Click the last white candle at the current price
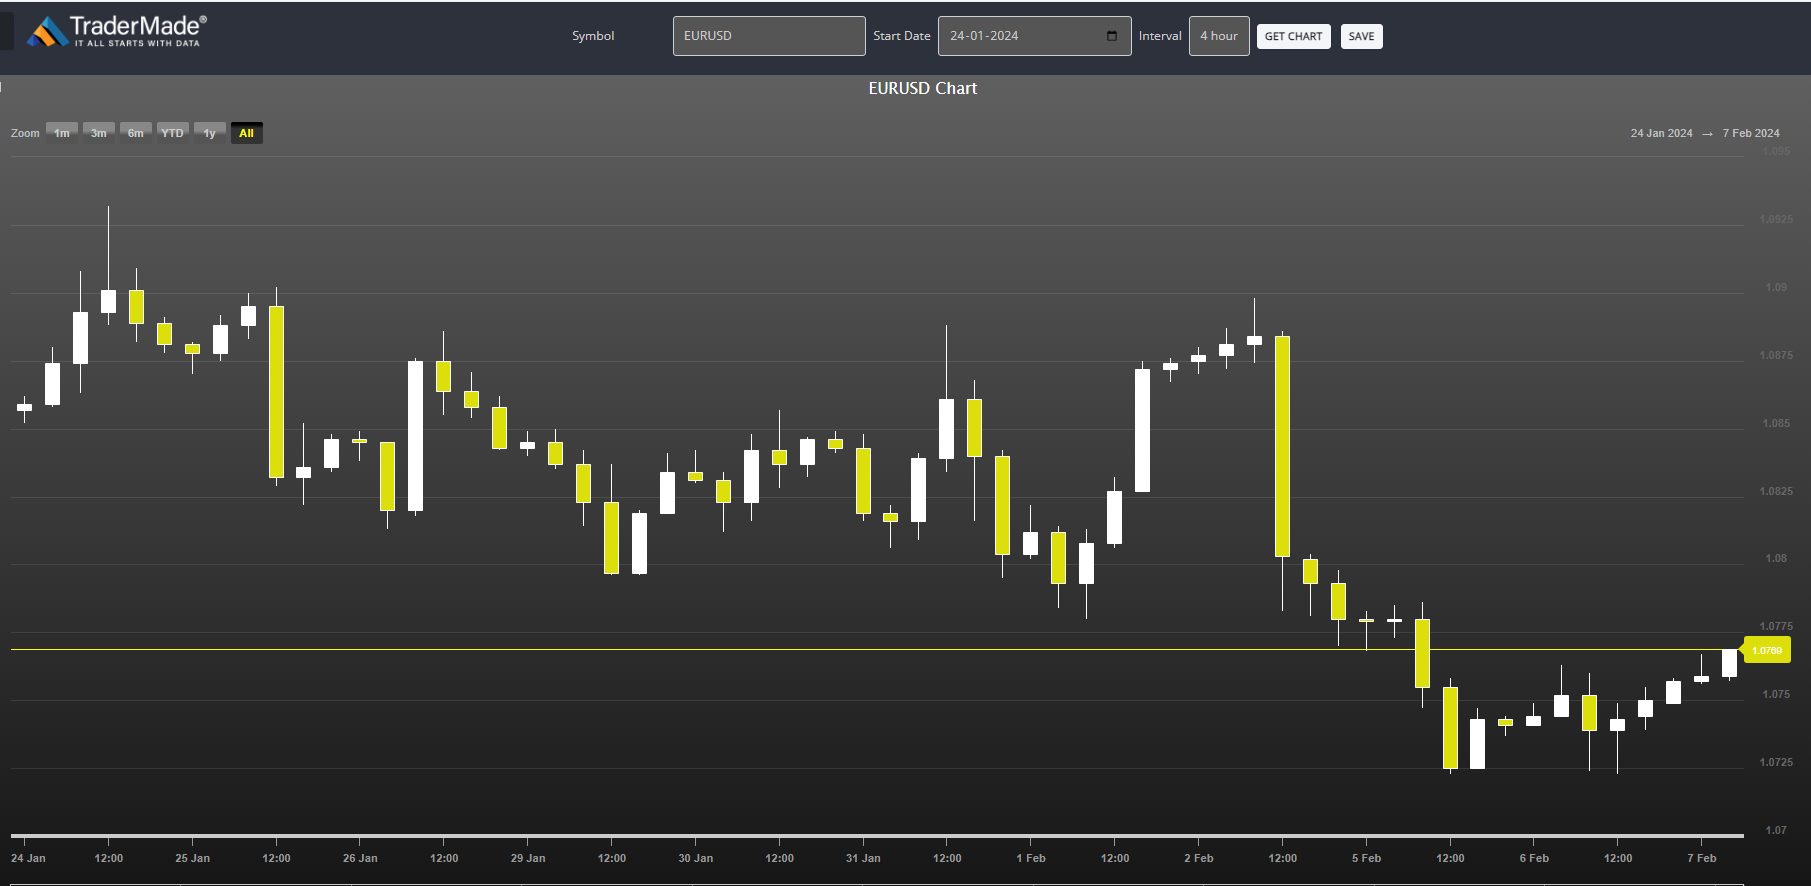The height and width of the screenshot is (886, 1811). coord(1729,663)
